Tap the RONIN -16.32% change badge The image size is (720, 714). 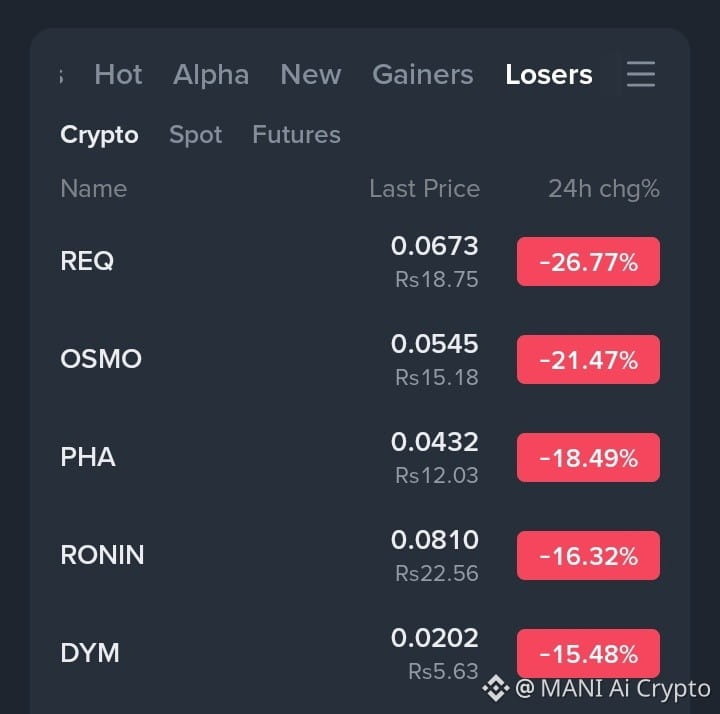[588, 555]
